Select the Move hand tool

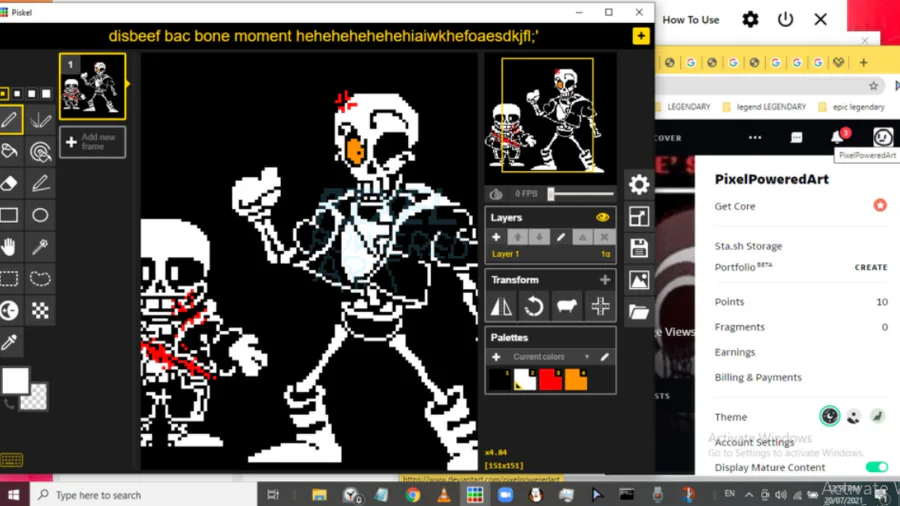pyautogui.click(x=10, y=247)
